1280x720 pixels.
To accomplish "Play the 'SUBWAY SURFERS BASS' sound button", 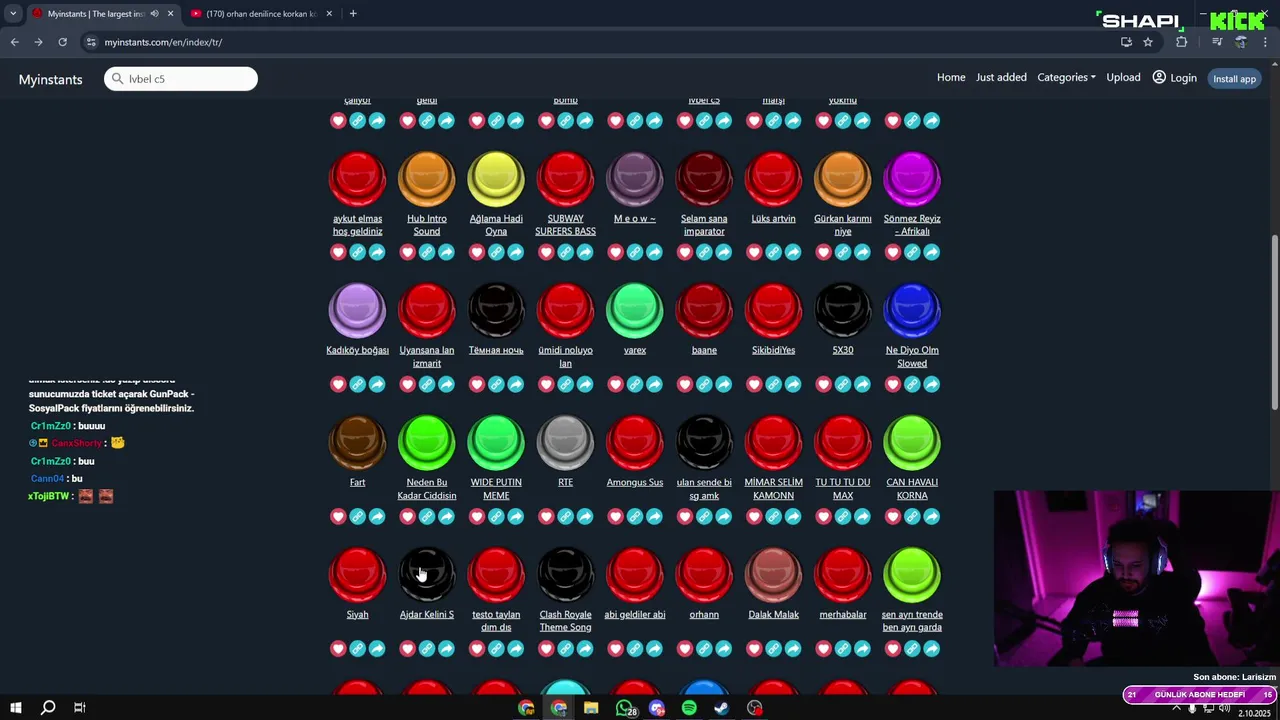I will click(x=565, y=179).
